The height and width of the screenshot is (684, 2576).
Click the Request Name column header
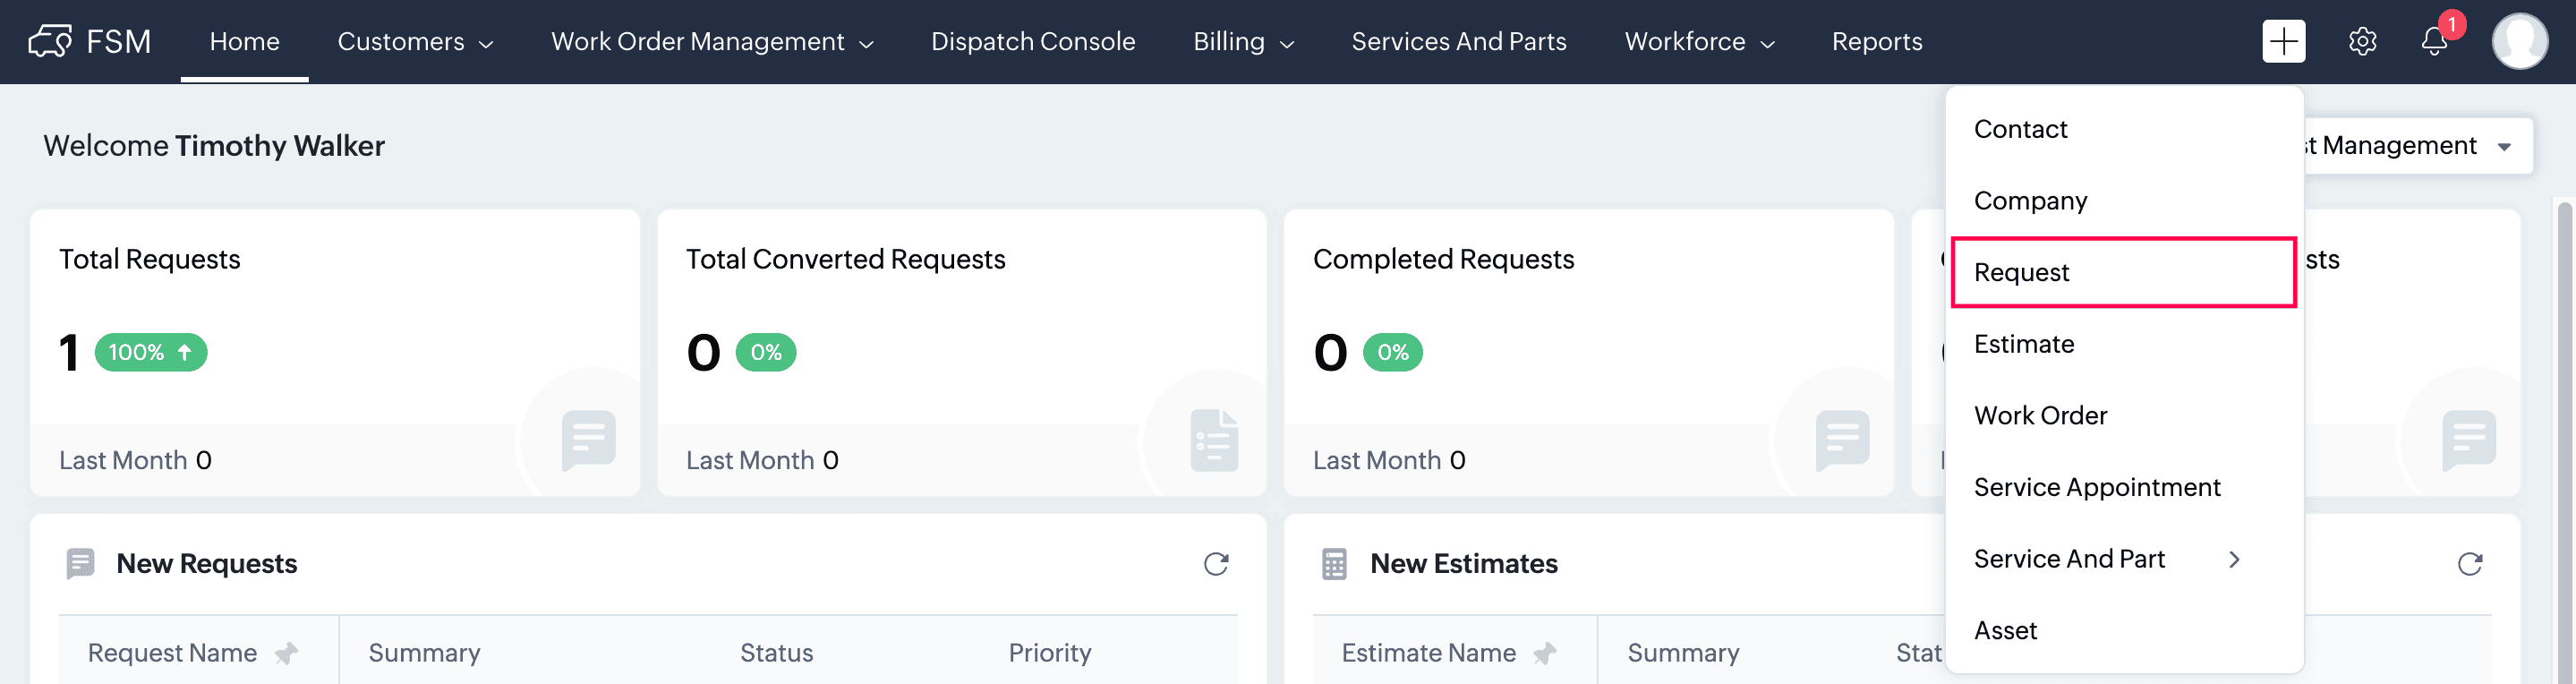tap(172, 653)
